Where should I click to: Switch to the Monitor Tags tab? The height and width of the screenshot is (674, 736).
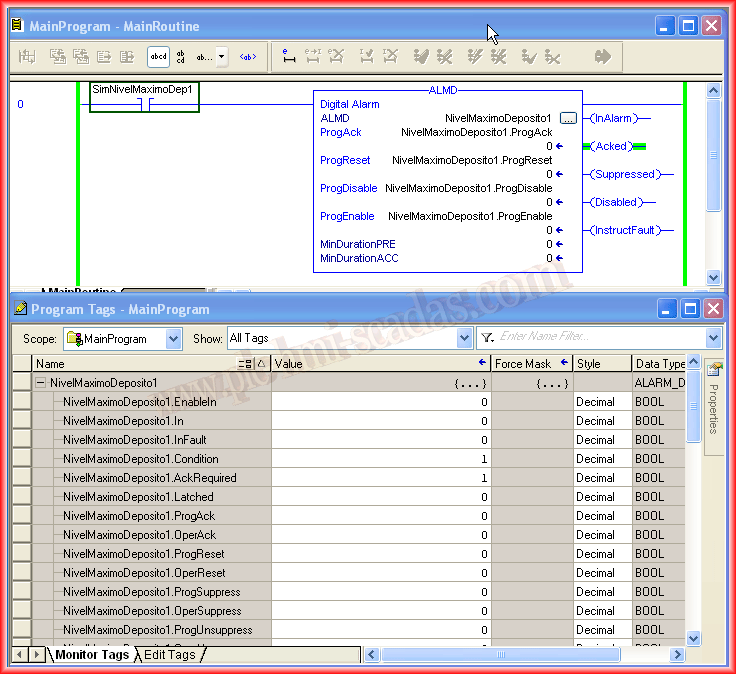[92, 655]
